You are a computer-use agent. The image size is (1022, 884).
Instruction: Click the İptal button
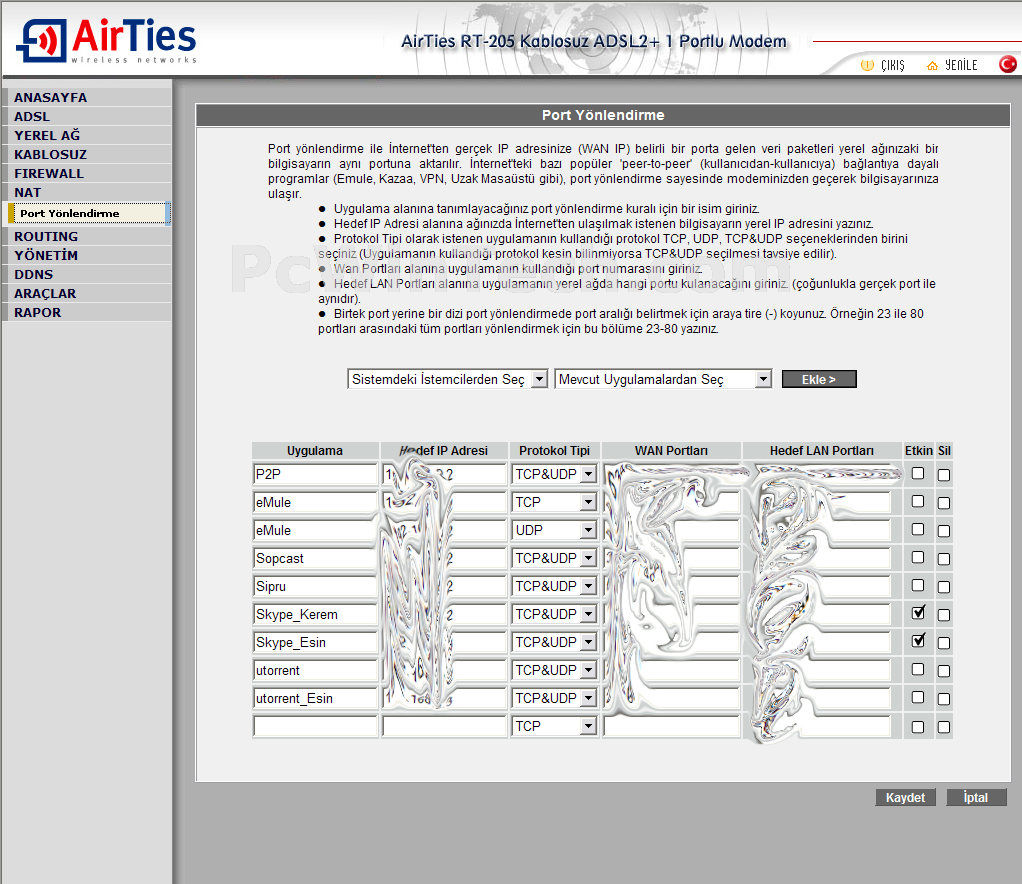[976, 797]
